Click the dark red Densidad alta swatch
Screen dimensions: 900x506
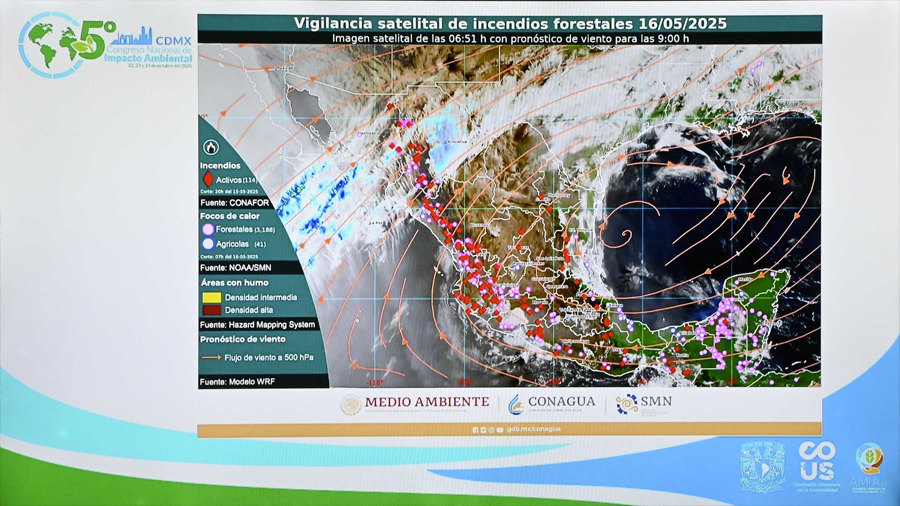(x=211, y=310)
